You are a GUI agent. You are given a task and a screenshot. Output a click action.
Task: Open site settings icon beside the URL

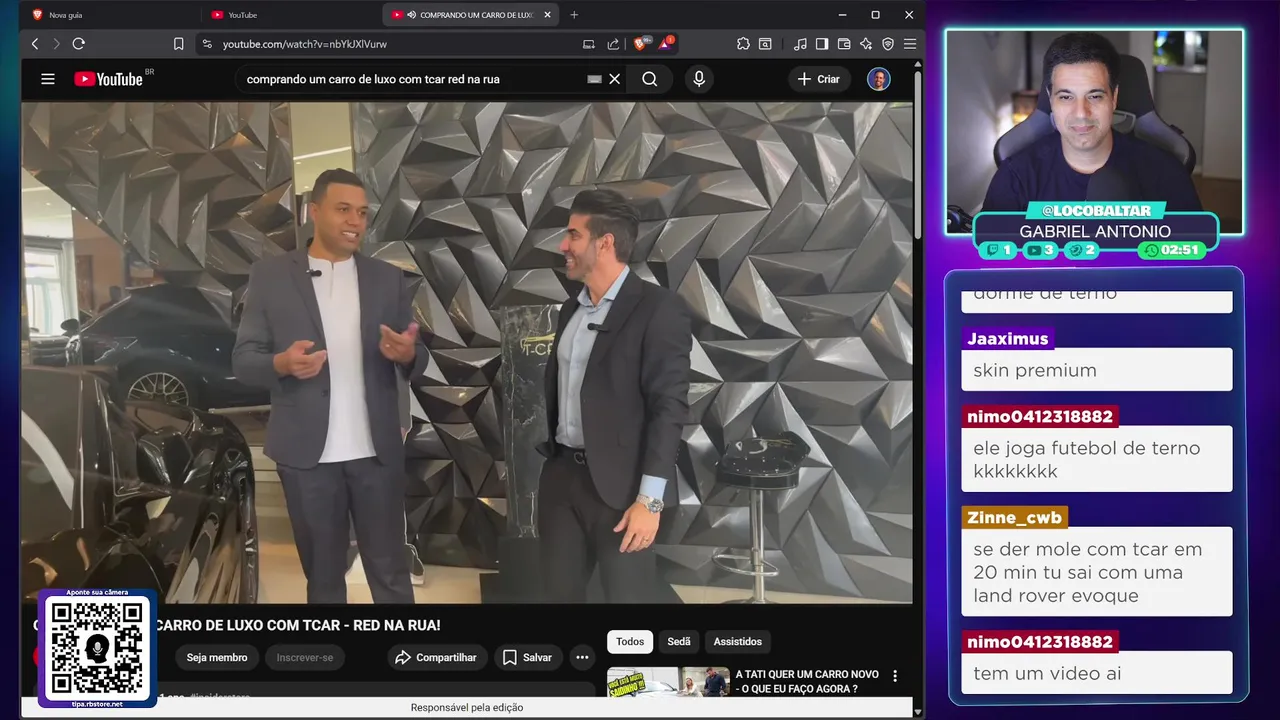[207, 44]
